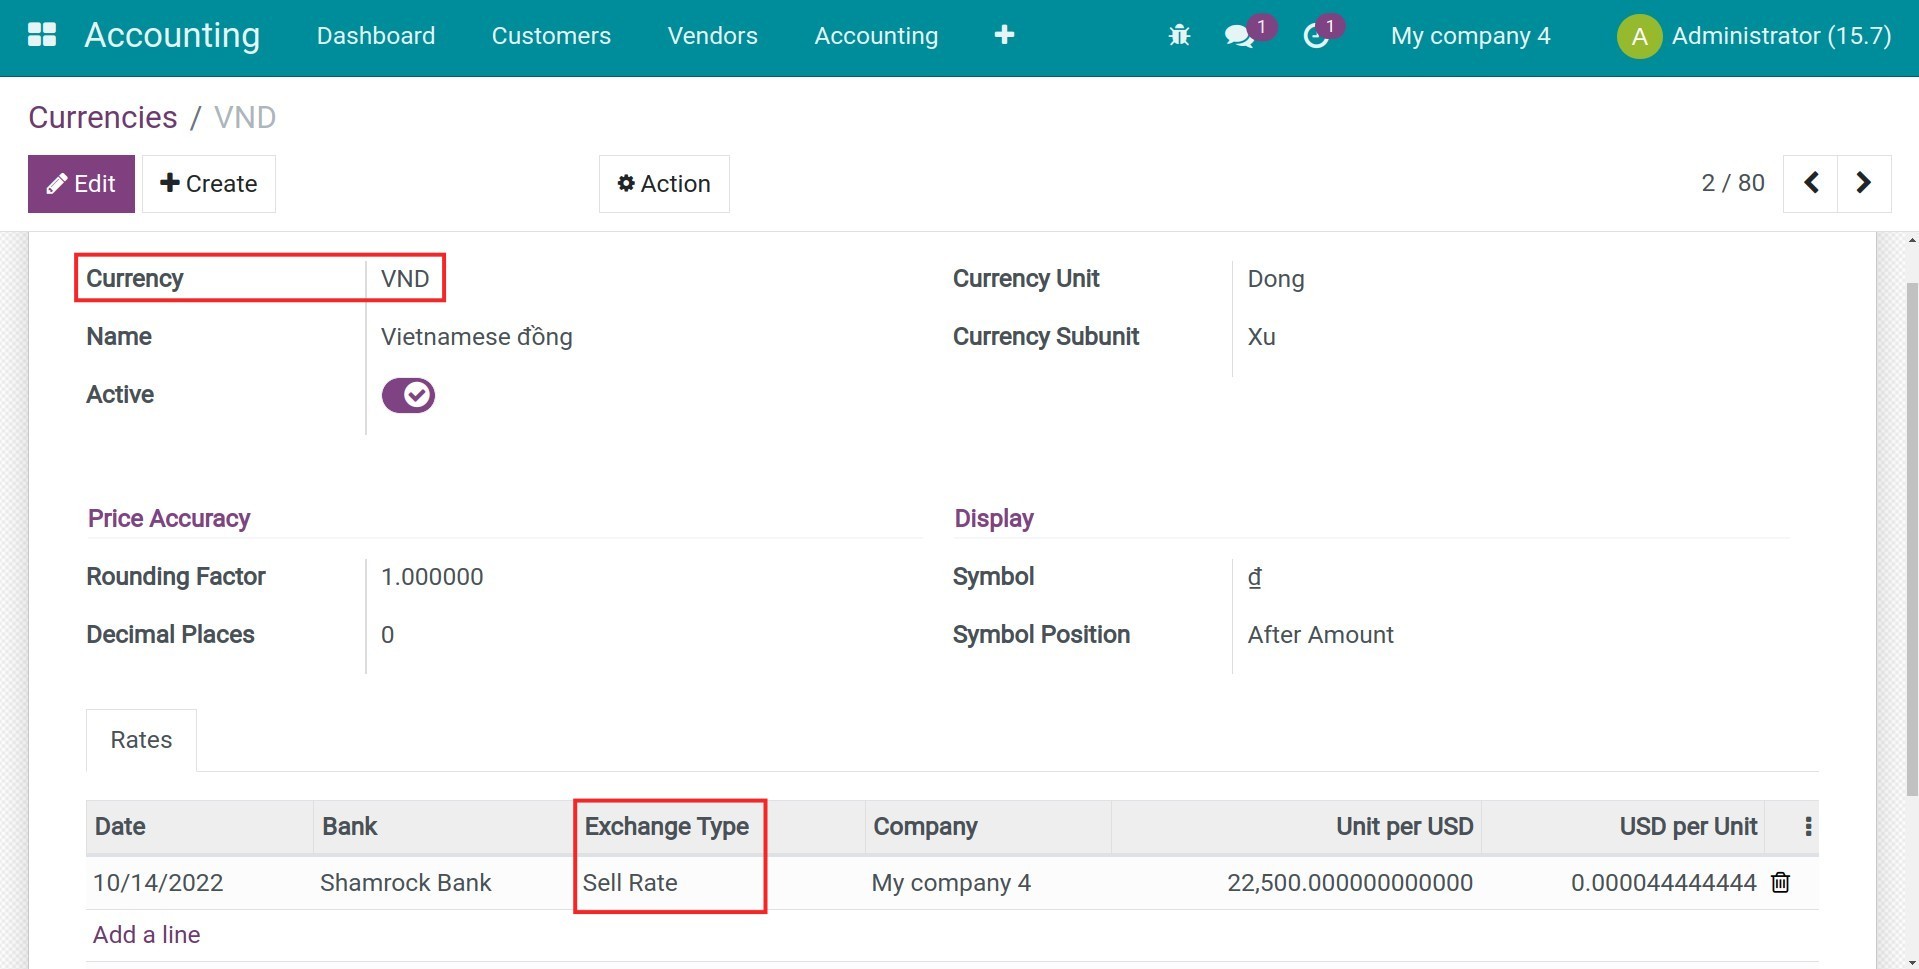
Task: Click the Currencies breadcrumb
Action: (x=103, y=117)
